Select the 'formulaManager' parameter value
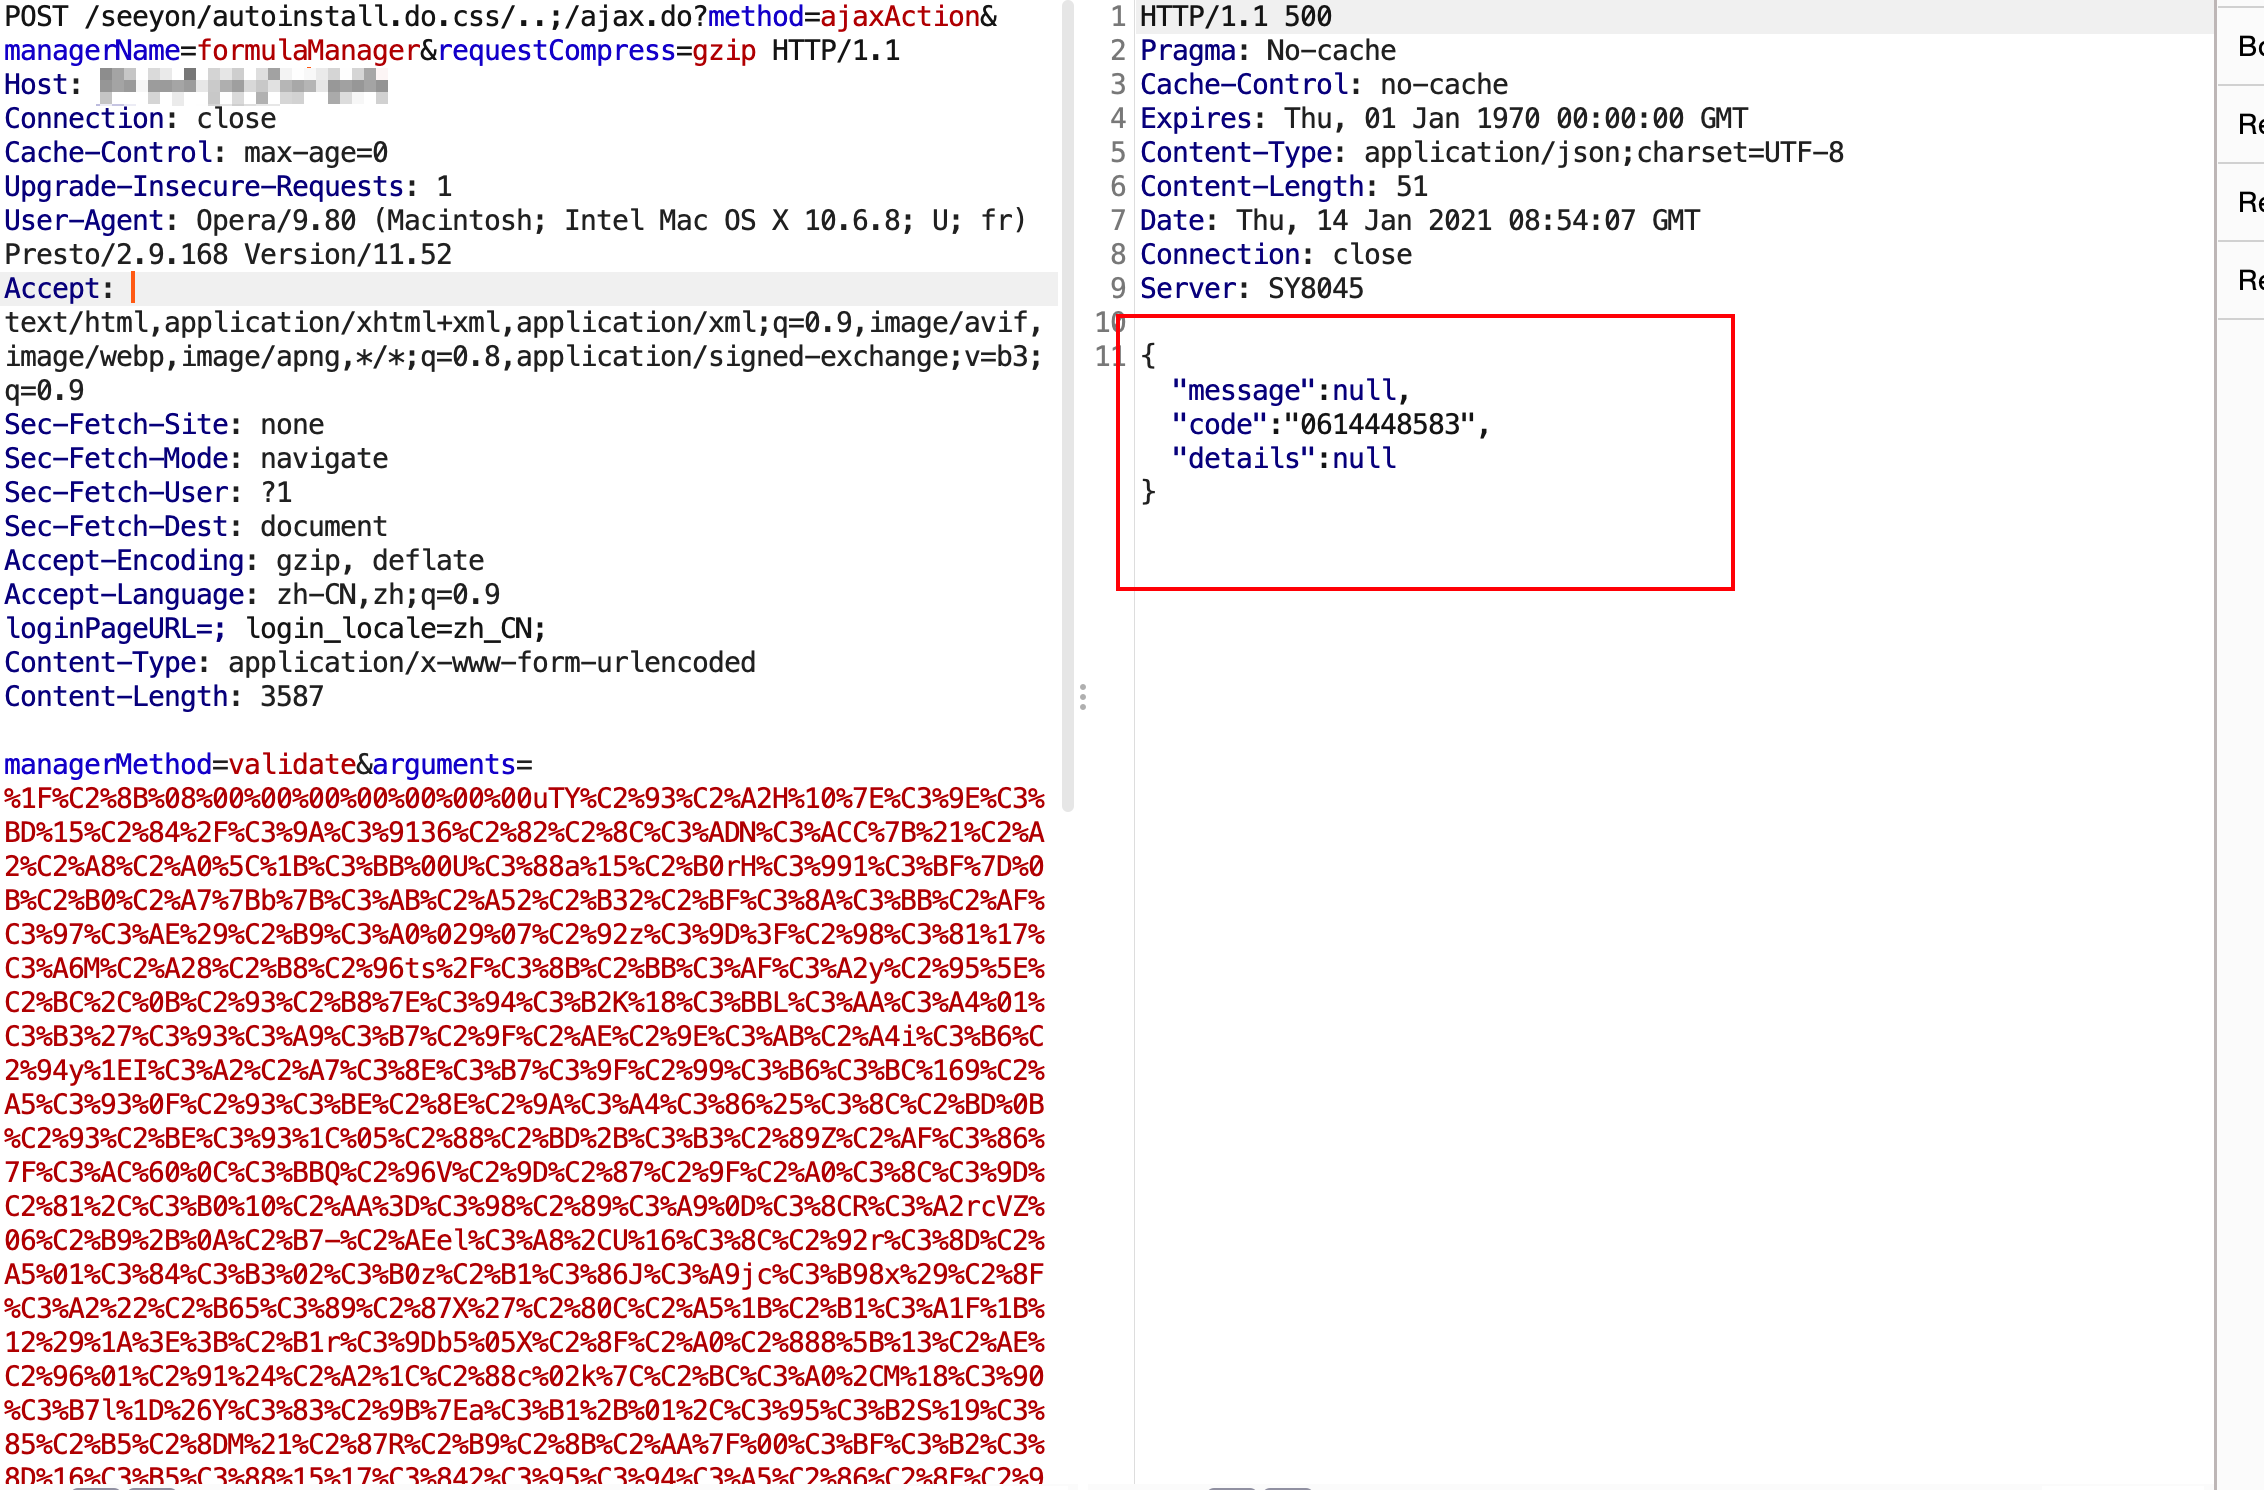This screenshot has height=1490, width=2264. (x=308, y=50)
